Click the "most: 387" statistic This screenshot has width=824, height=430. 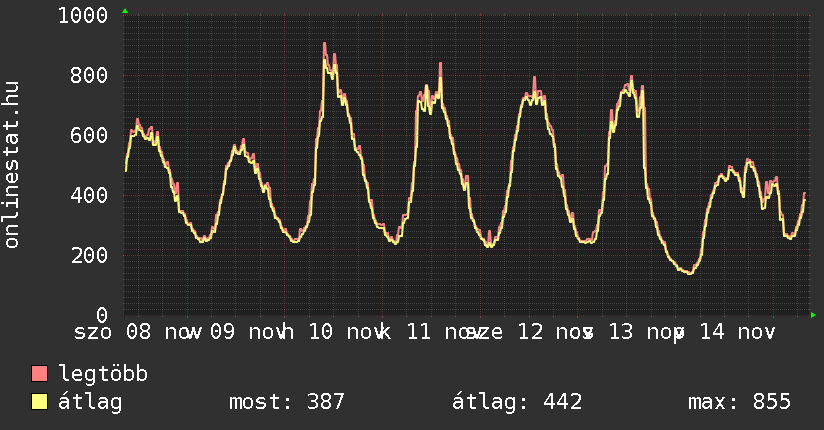(287, 402)
